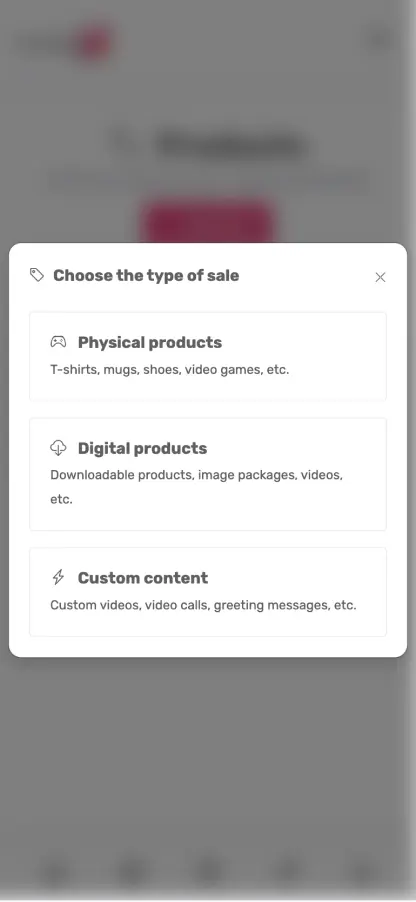Click the T-shirts, mugs, shoes description text

point(170,370)
